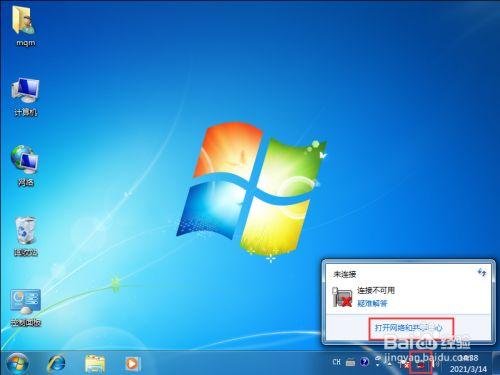Open Windows Explorer folder on taskbar
Image resolution: width=500 pixels, height=375 pixels.
click(x=95, y=363)
